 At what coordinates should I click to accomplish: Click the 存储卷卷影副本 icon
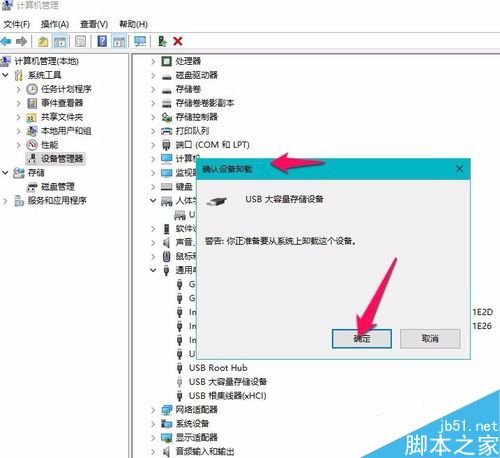pos(166,104)
